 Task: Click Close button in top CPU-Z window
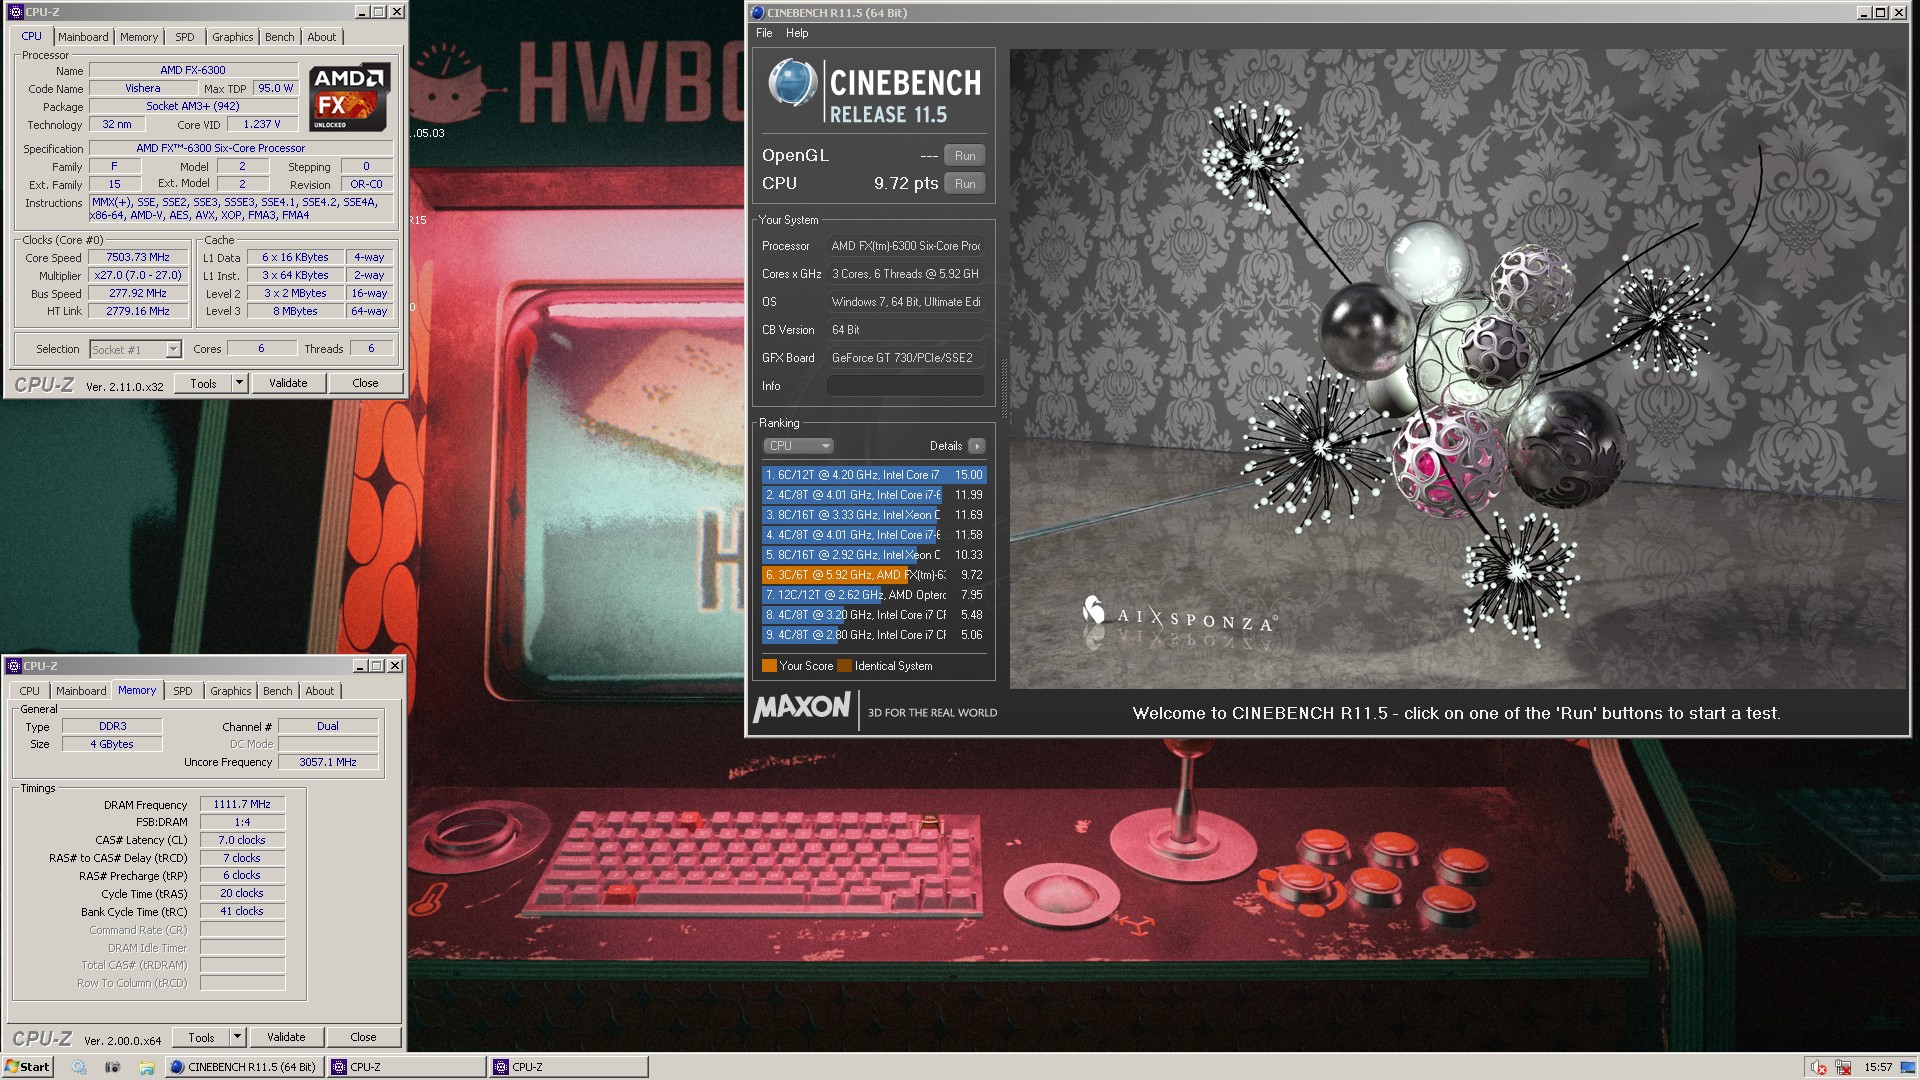pos(365,383)
